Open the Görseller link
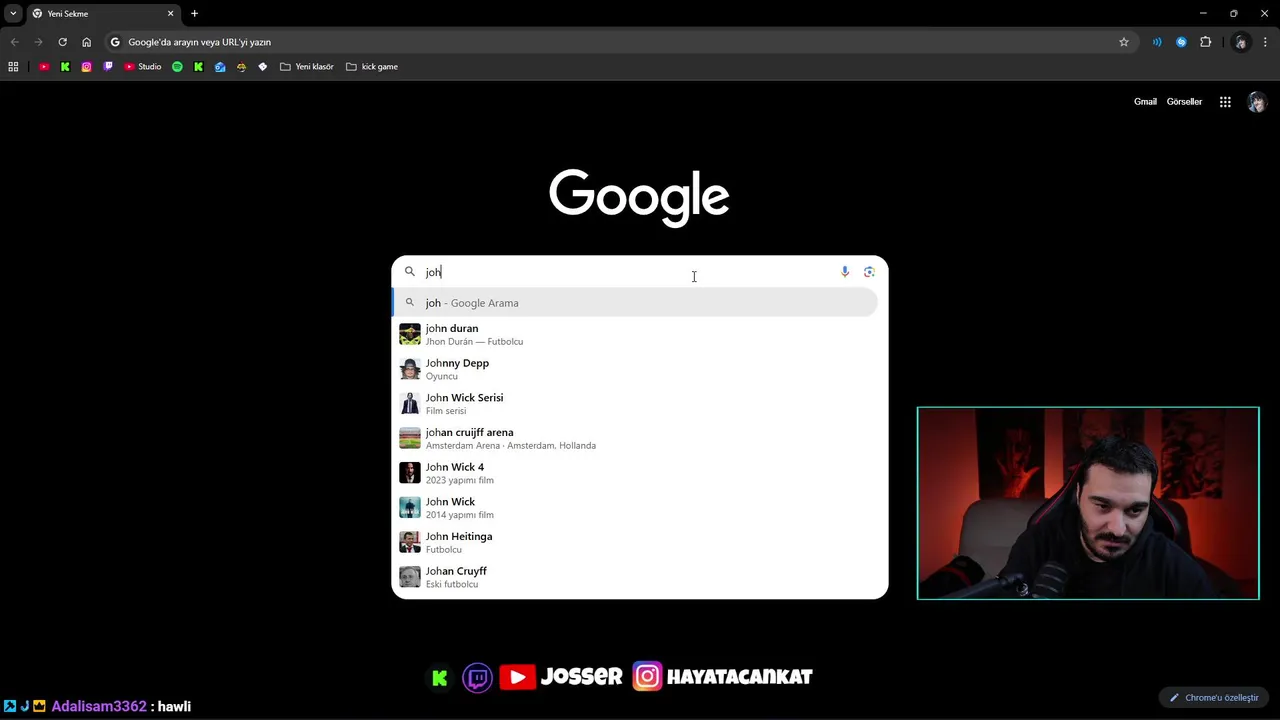Viewport: 1280px width, 720px height. pyautogui.click(x=1184, y=102)
